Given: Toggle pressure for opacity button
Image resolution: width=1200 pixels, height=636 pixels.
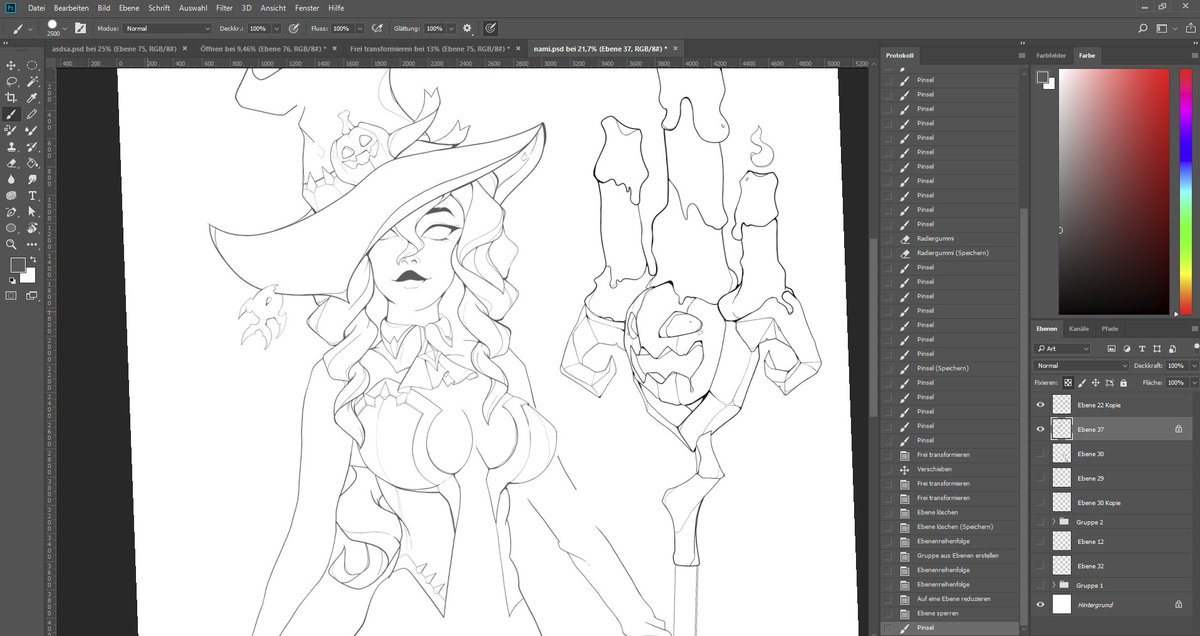Looking at the screenshot, I should 293,29.
